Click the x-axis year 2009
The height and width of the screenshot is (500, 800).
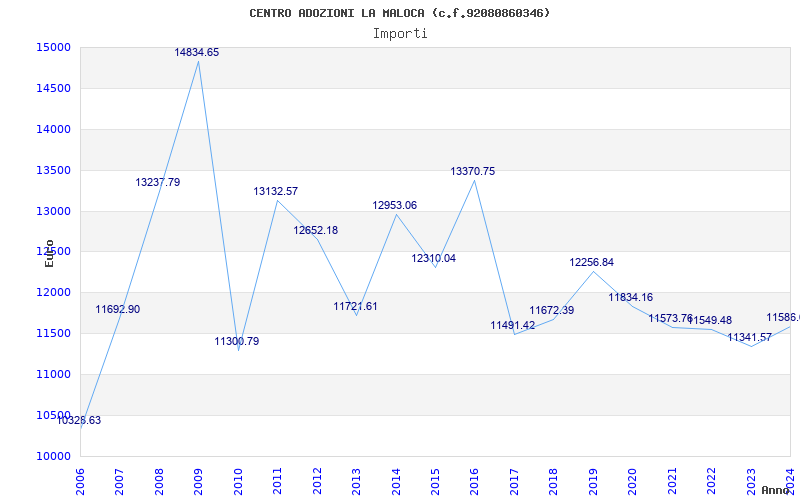tap(198, 481)
